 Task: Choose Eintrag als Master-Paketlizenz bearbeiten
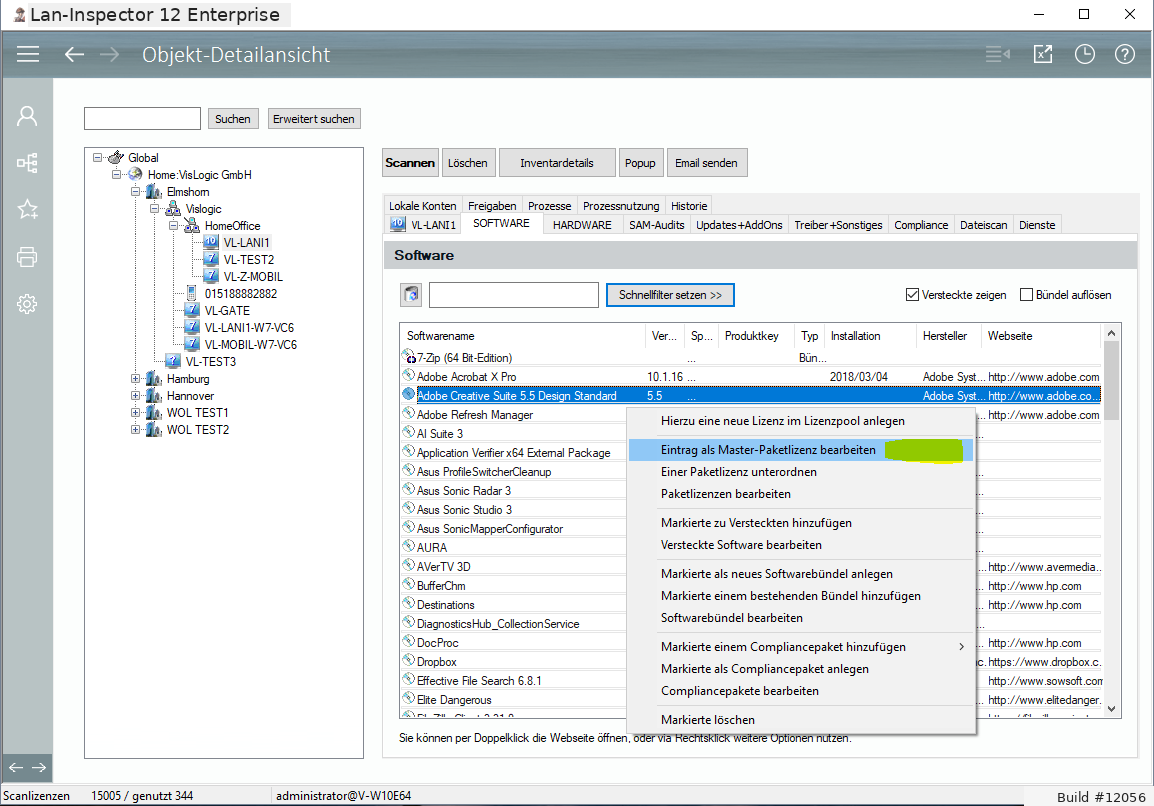click(801, 450)
